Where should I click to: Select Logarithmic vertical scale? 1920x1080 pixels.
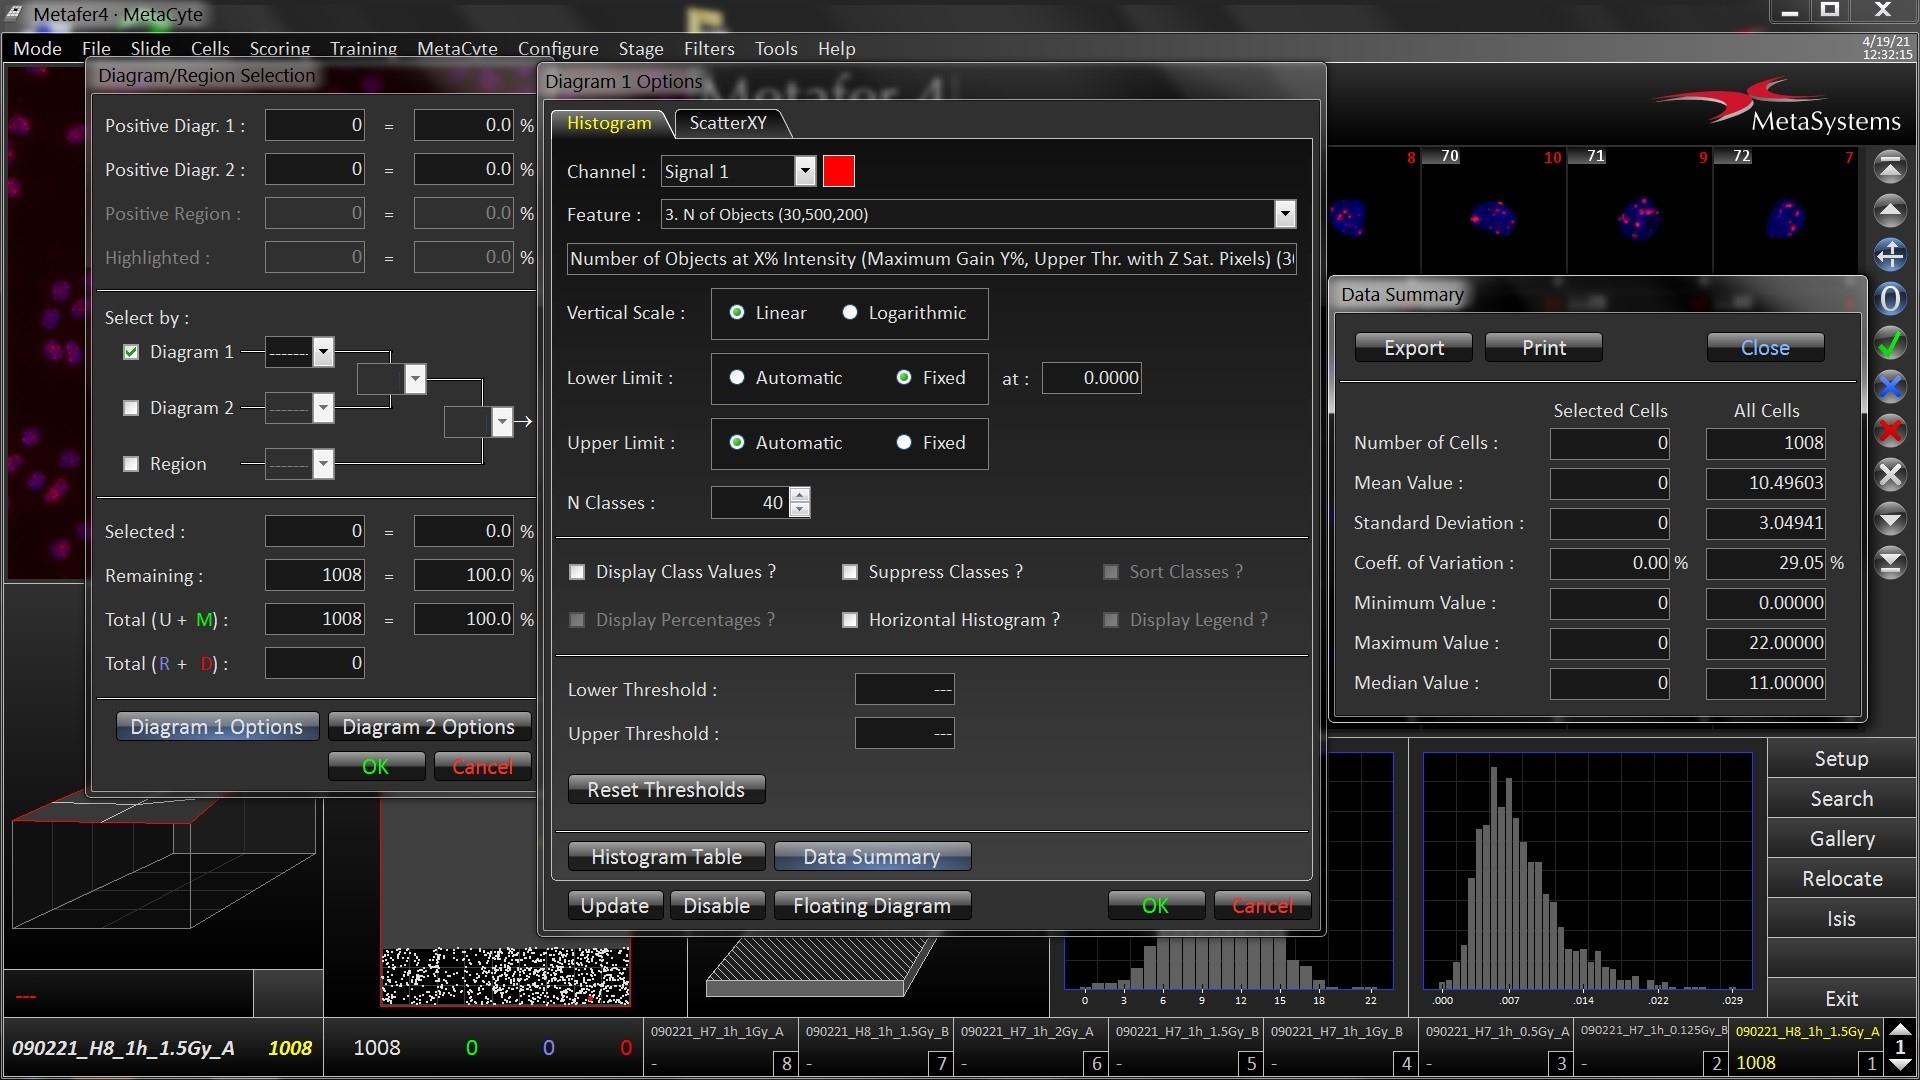click(850, 313)
